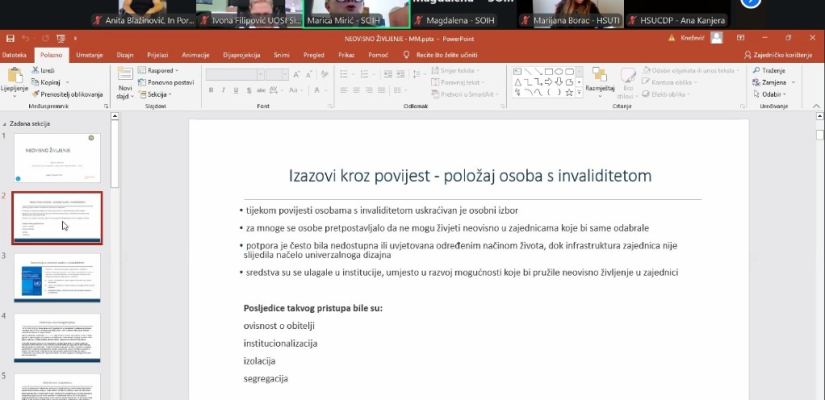
Task: Open the ribbon display options icon
Action: (741, 38)
